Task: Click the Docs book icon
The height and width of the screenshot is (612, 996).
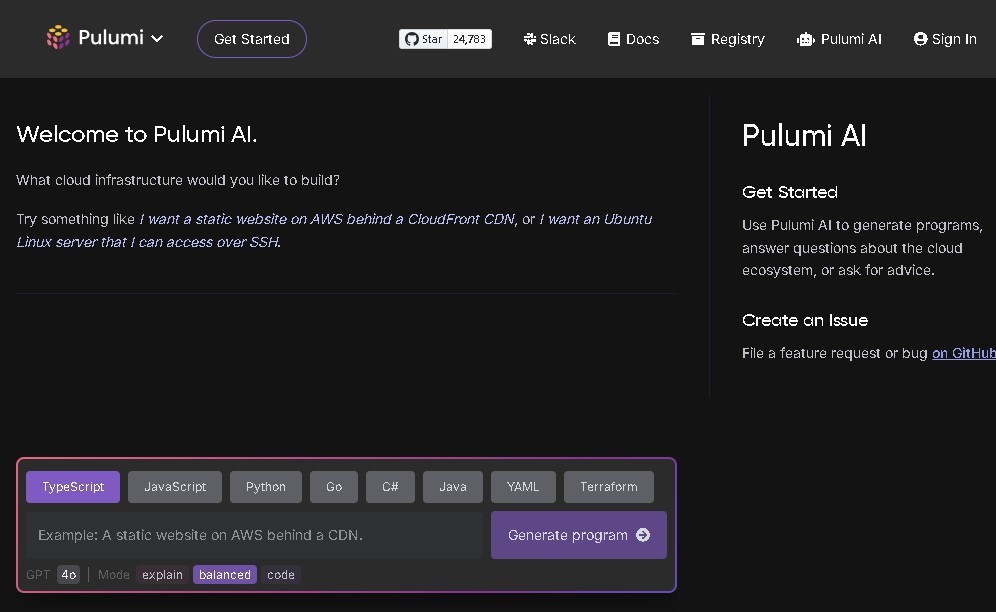Action: point(614,39)
